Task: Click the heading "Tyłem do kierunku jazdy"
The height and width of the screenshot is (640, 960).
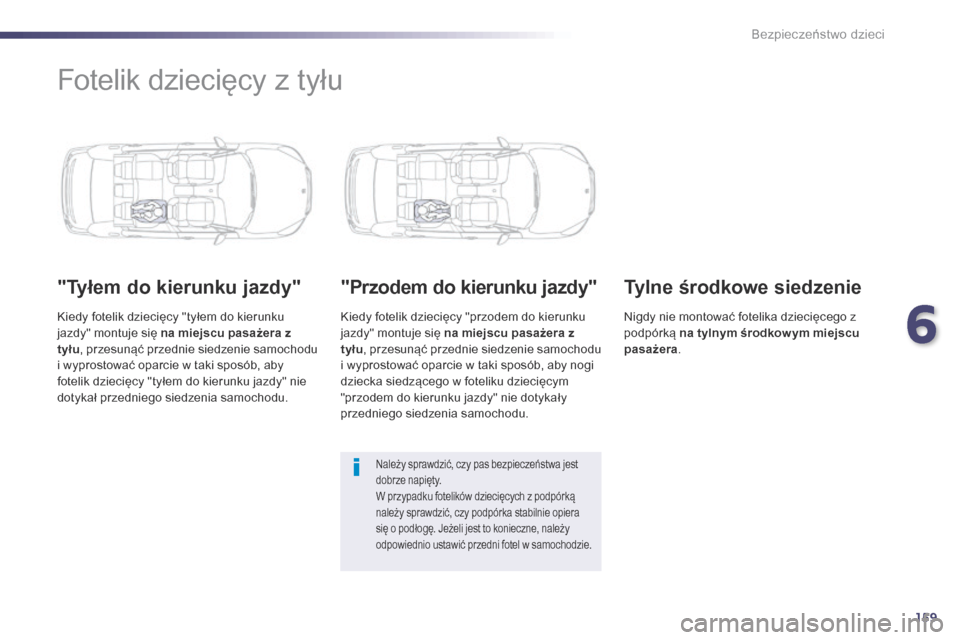Action: 179,287
